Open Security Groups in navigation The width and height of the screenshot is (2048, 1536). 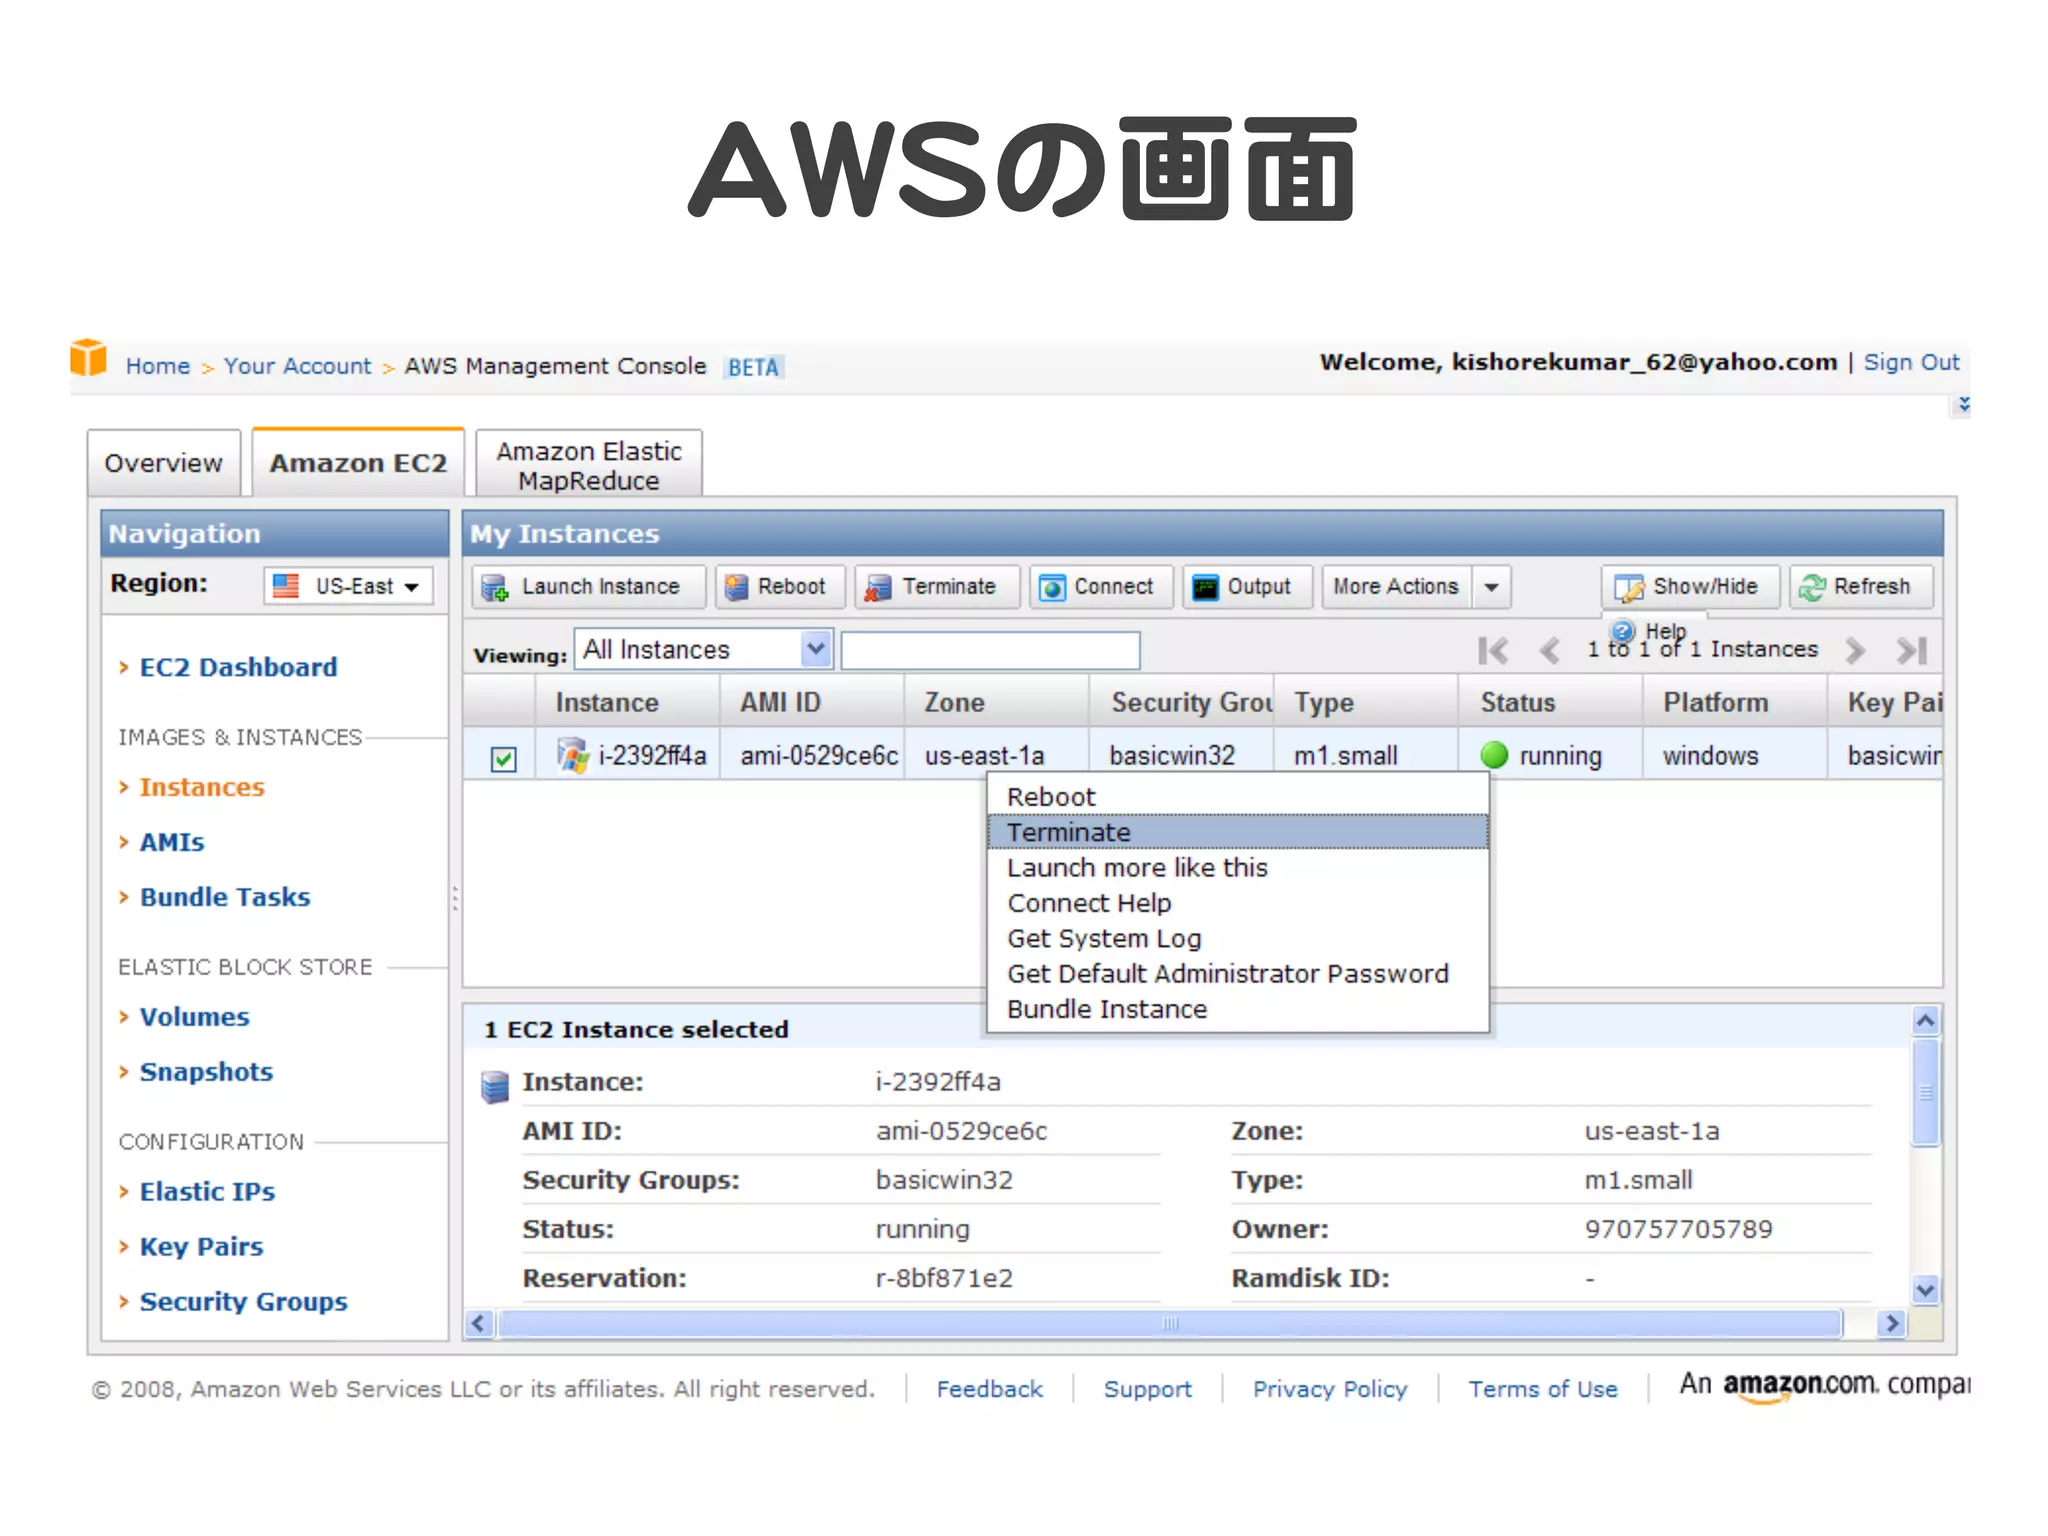point(243,1301)
